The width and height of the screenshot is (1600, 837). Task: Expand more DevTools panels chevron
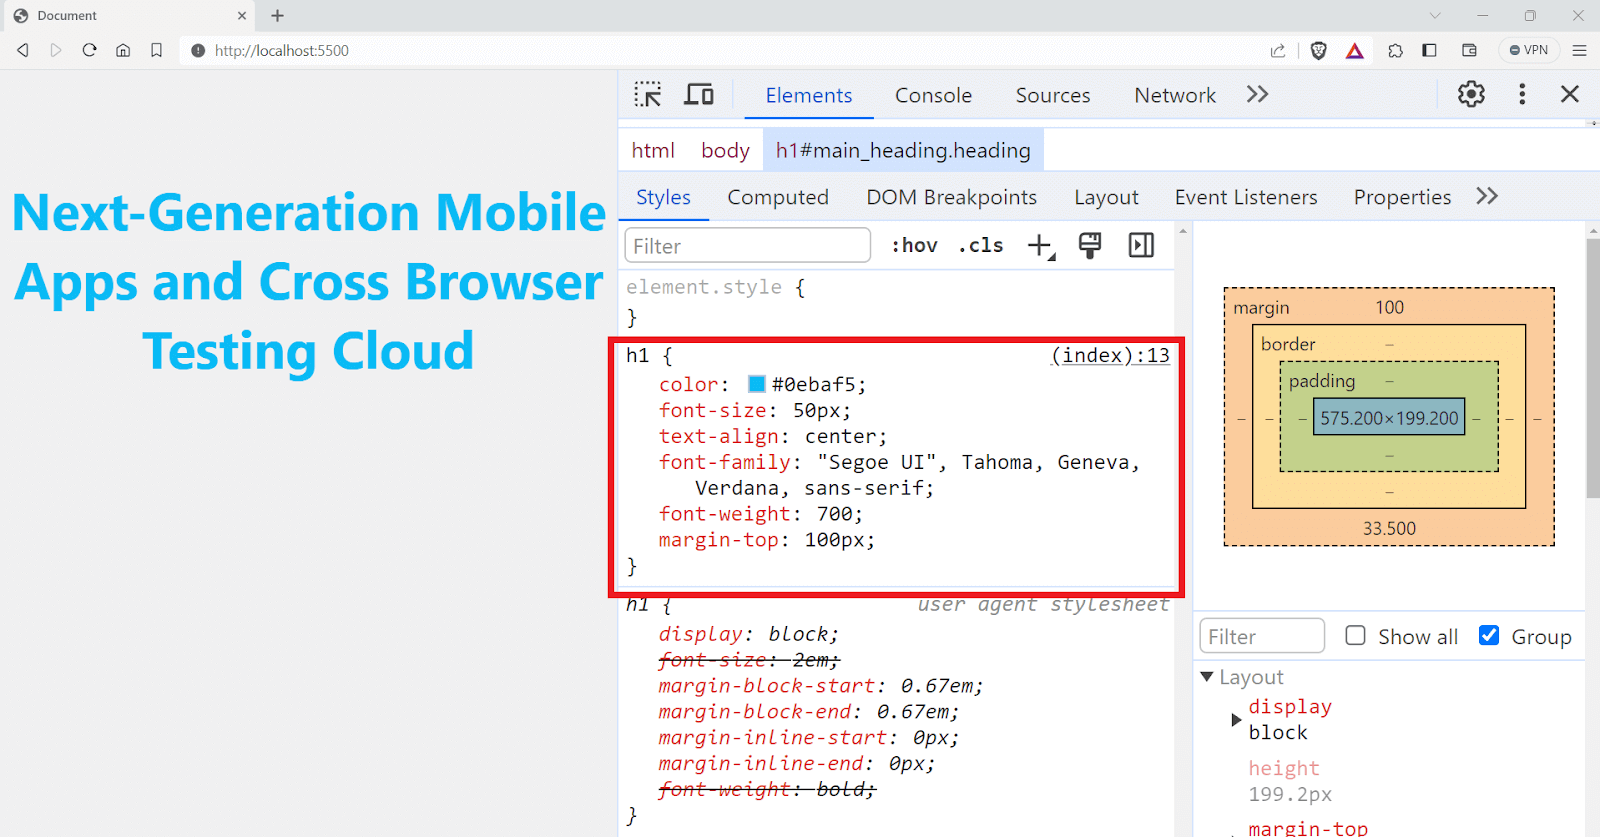[1257, 95]
